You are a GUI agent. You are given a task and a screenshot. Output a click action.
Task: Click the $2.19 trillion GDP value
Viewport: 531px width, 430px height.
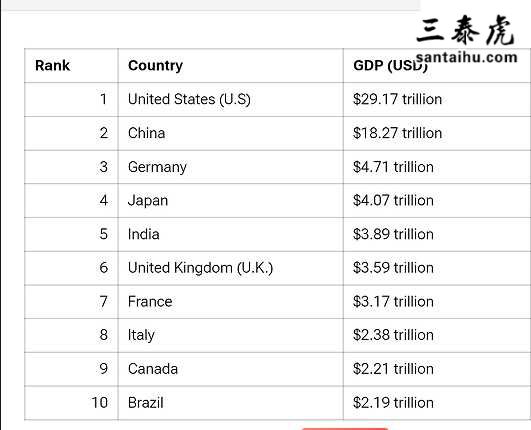393,403
